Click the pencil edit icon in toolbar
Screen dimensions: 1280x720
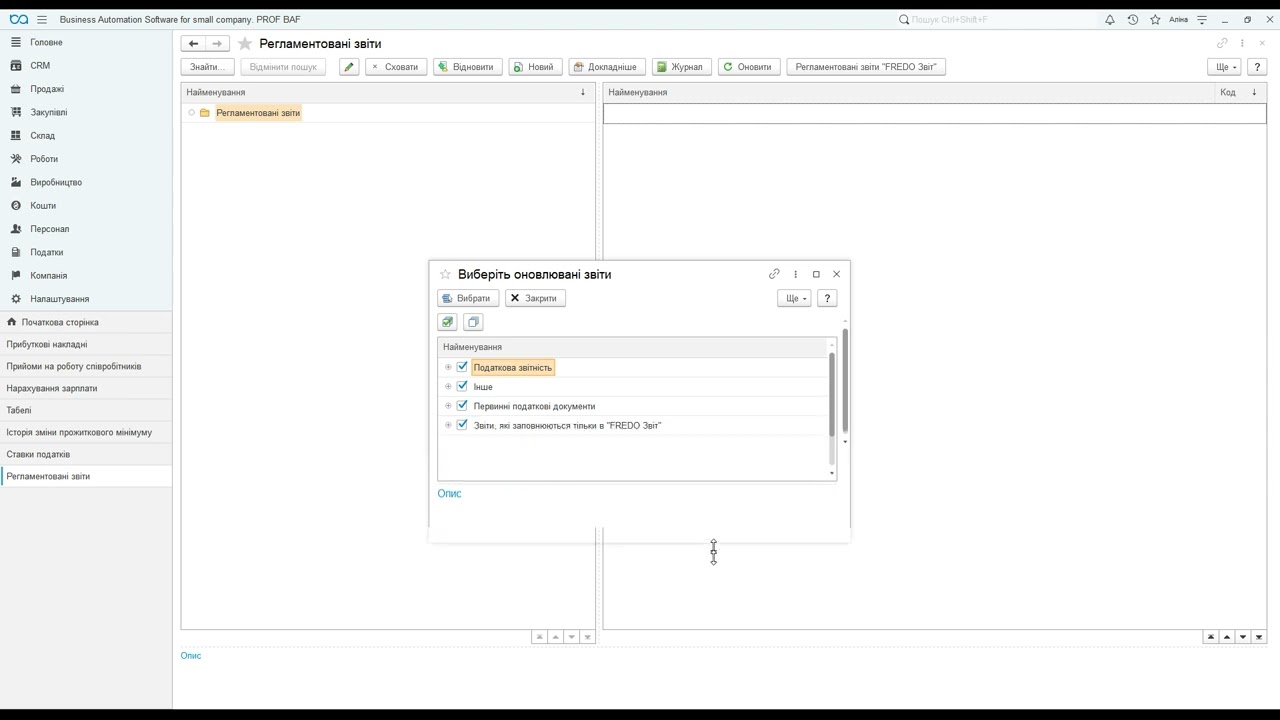(349, 67)
